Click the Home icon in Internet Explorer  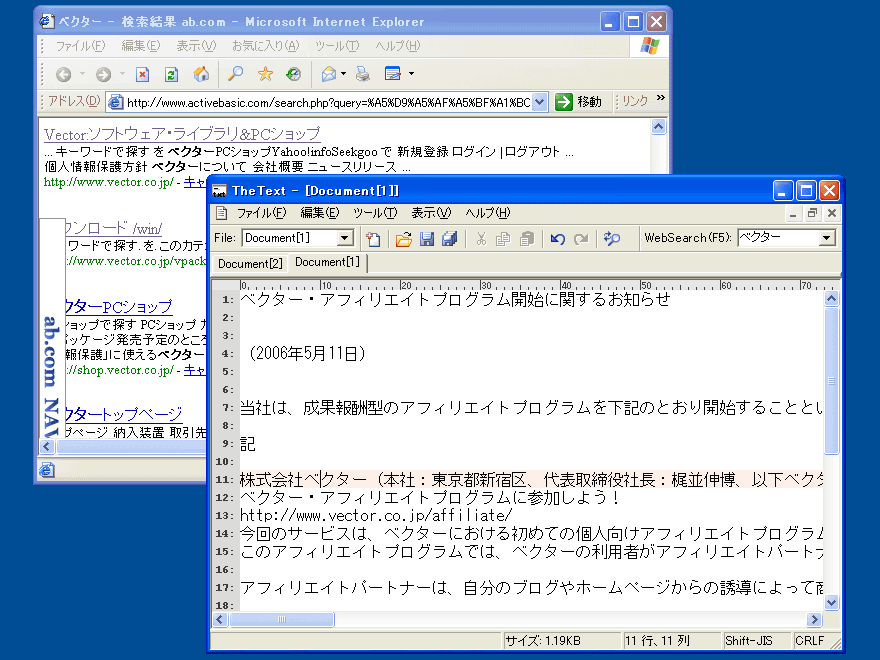click(x=201, y=74)
